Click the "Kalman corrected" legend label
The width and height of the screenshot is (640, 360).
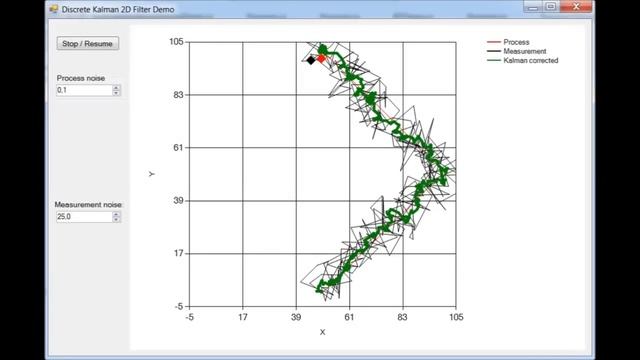531,60
